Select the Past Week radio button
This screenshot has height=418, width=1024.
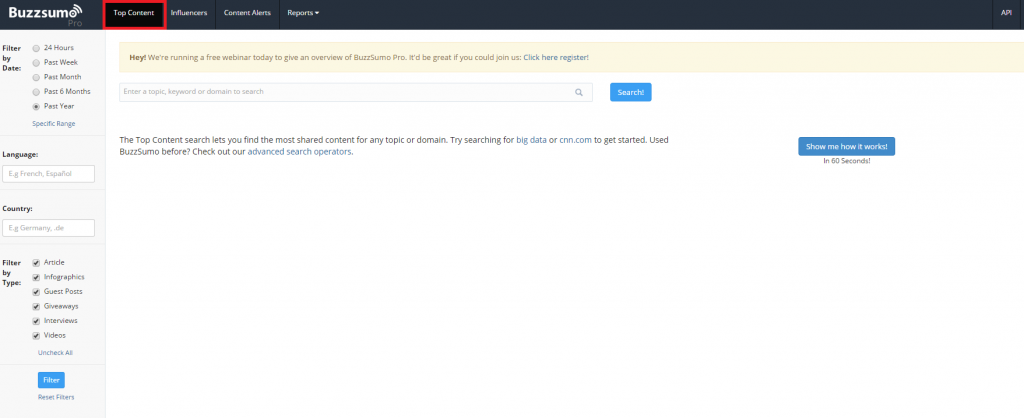point(37,62)
